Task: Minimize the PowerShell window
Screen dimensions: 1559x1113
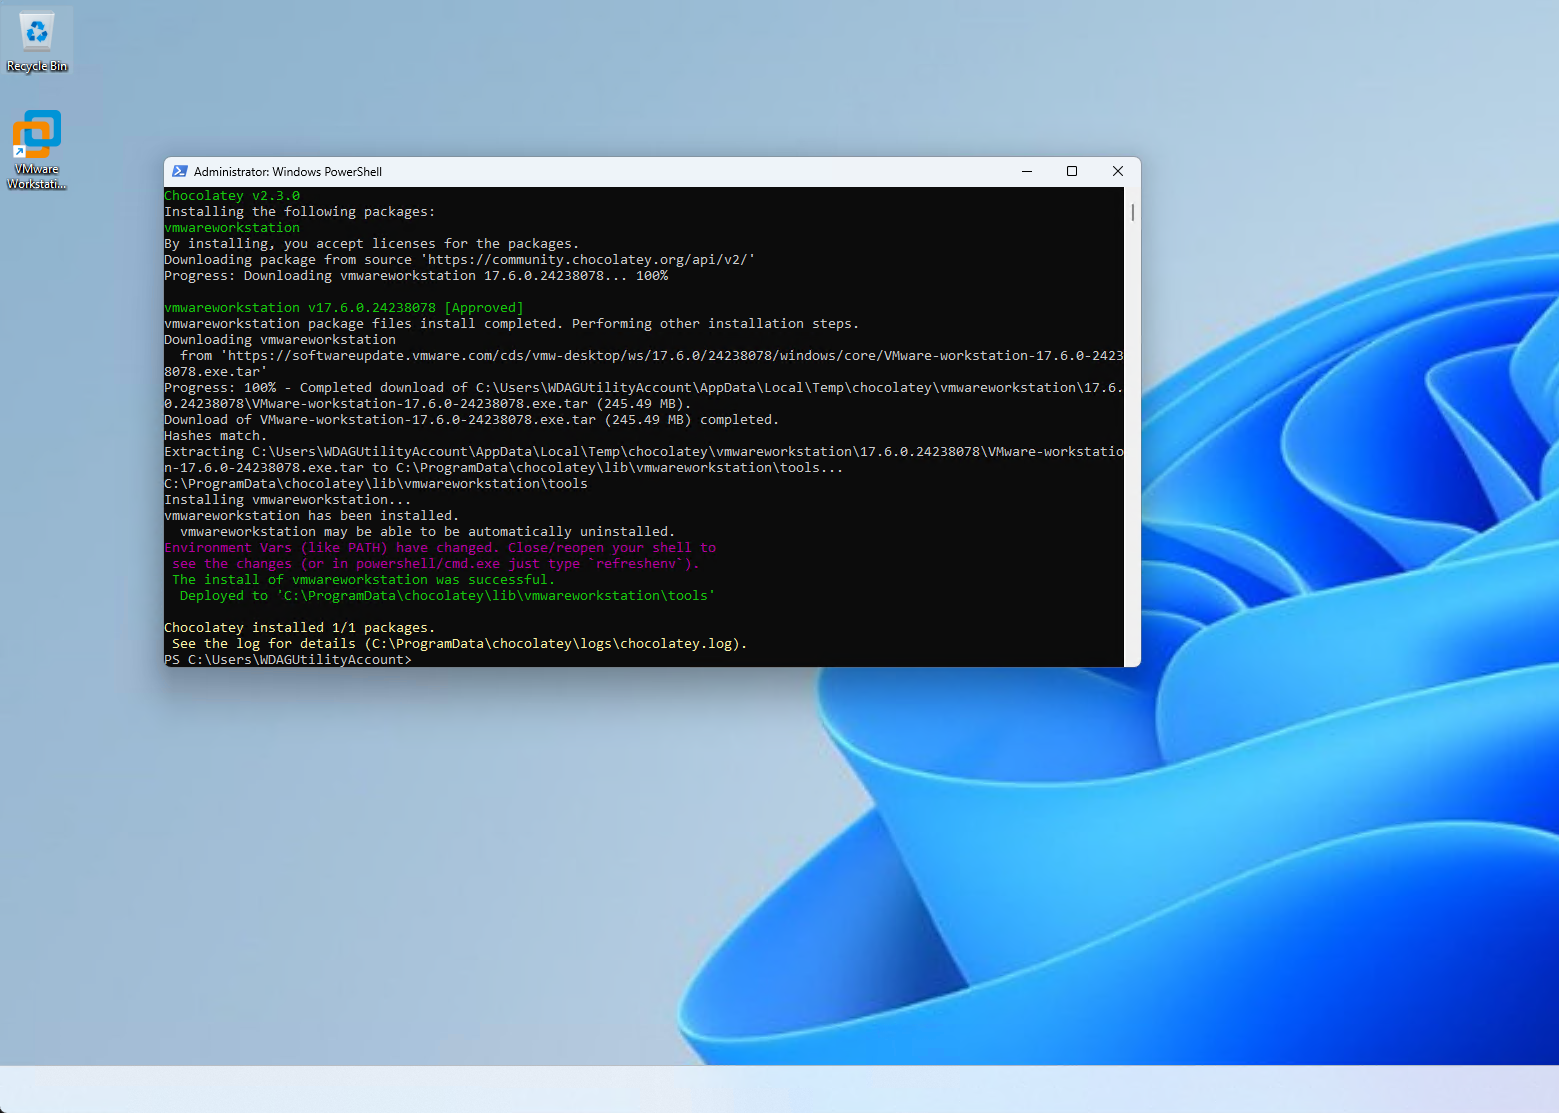Action: point(1026,172)
